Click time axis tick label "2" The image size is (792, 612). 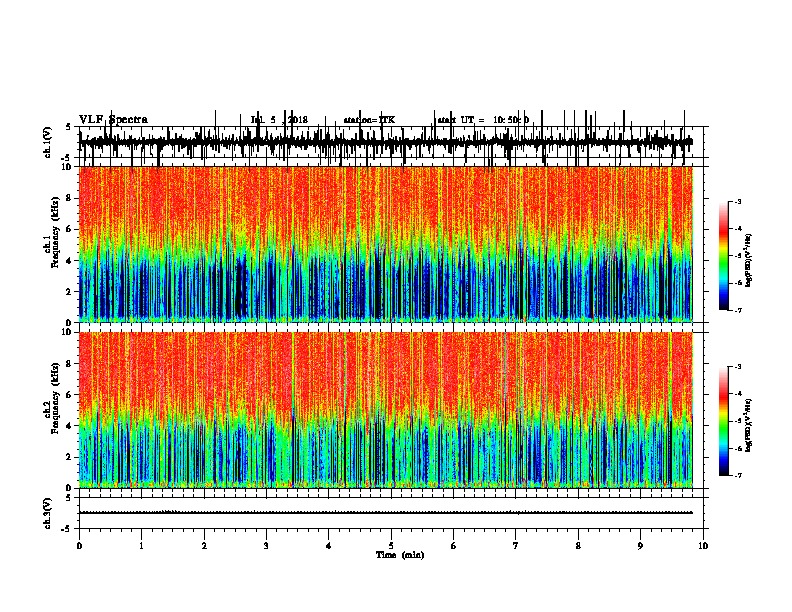click(204, 546)
